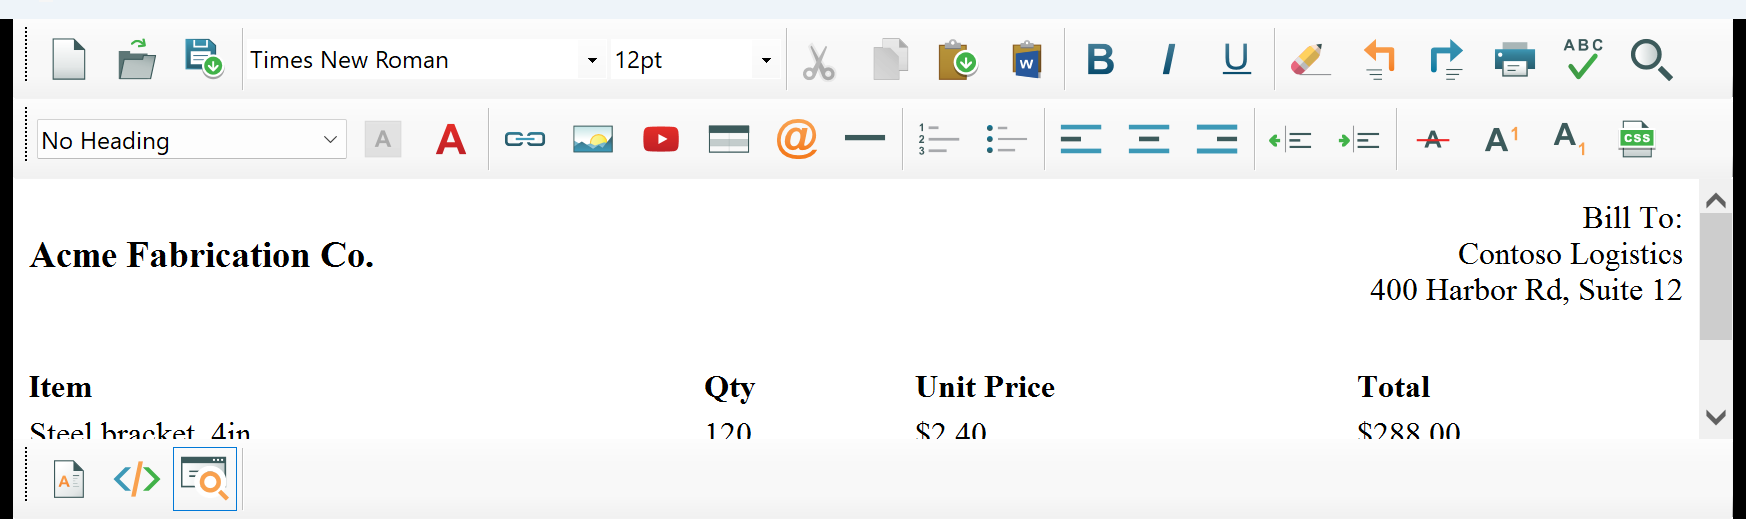The image size is (1746, 519).
Task: Align text left
Action: (x=1081, y=139)
